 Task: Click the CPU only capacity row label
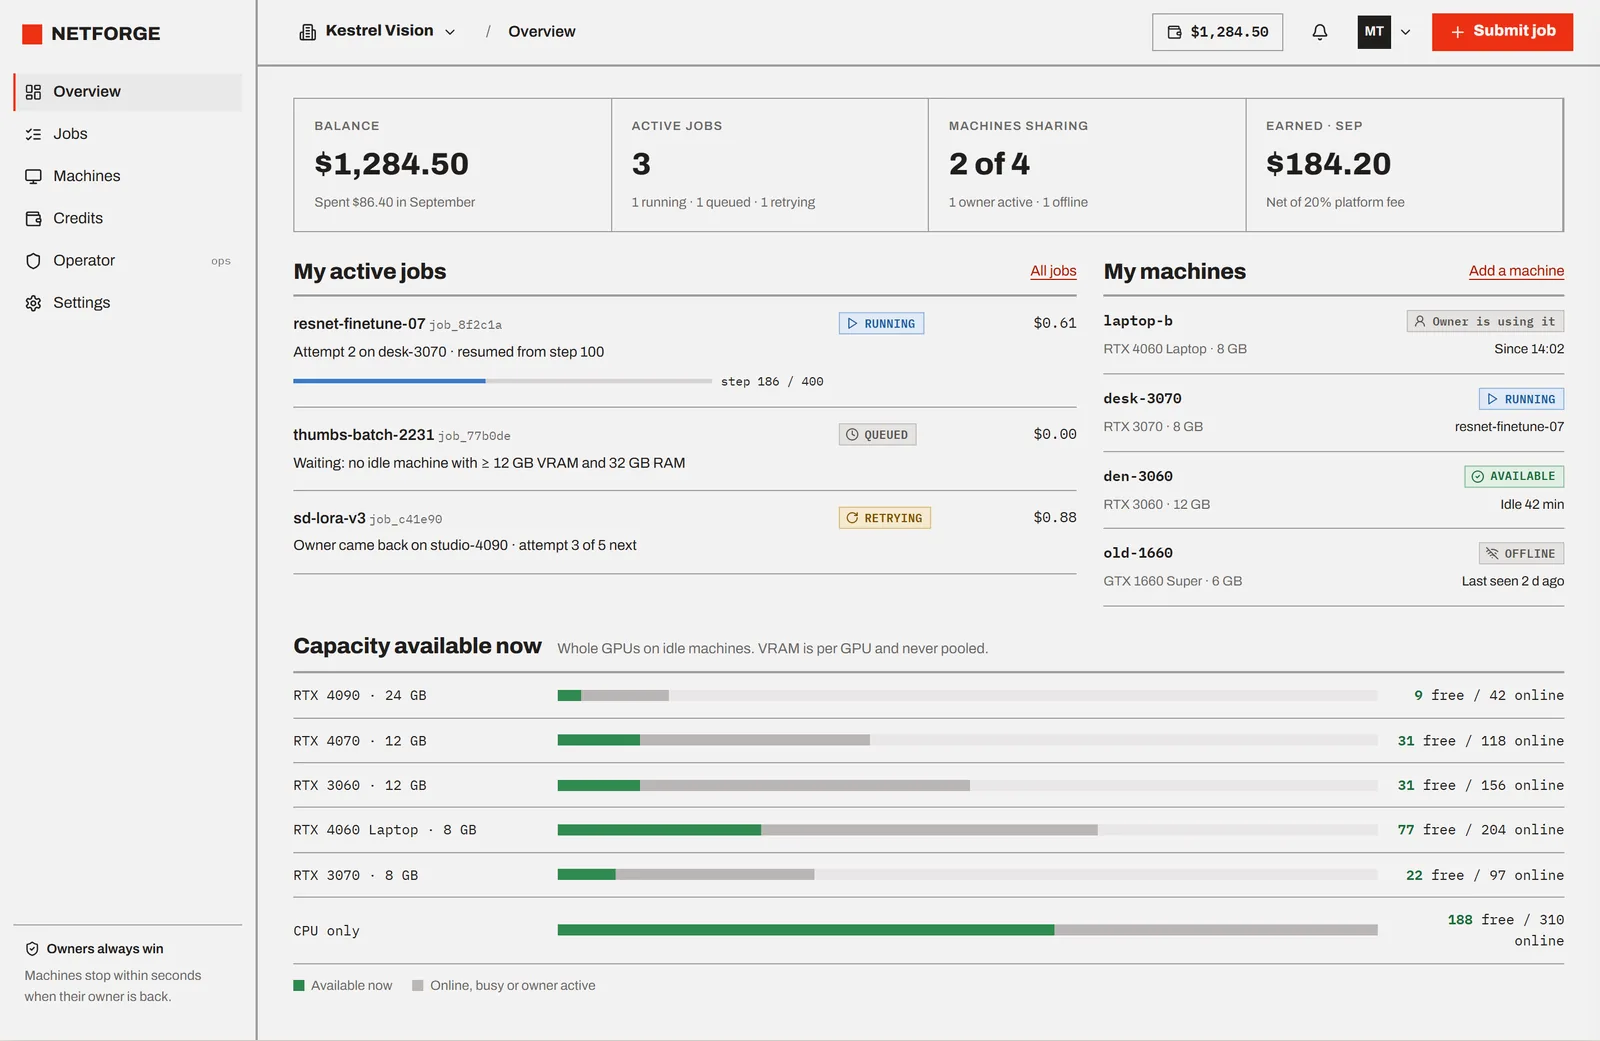click(x=326, y=931)
